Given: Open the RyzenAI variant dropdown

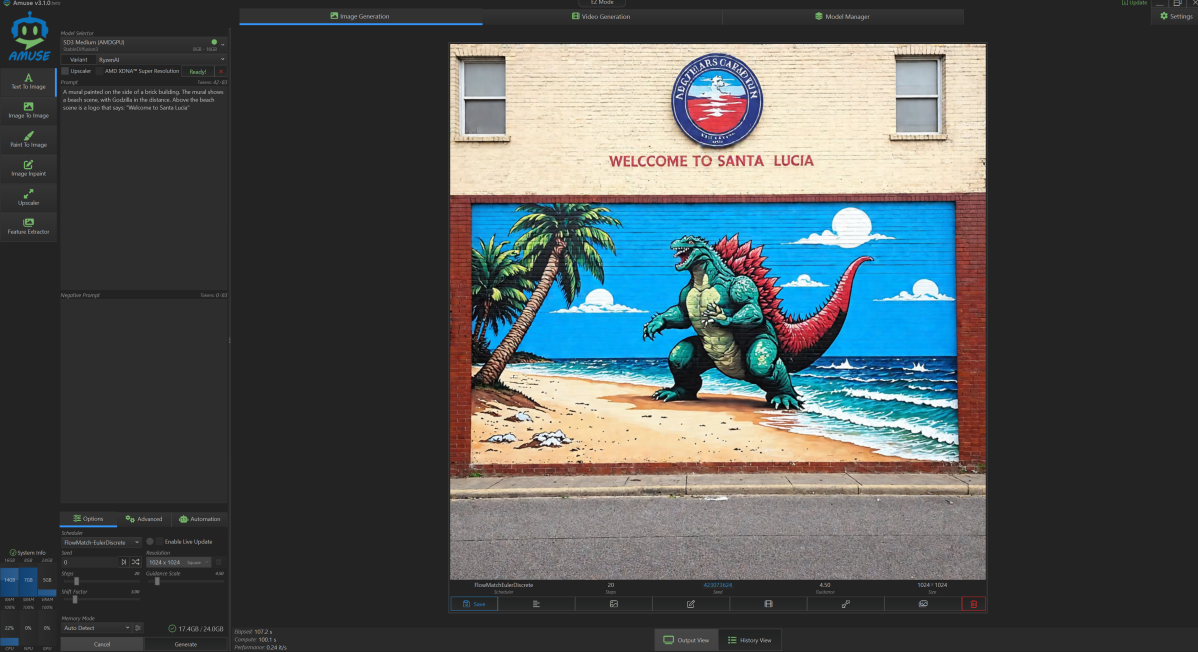Looking at the screenshot, I should tap(161, 60).
